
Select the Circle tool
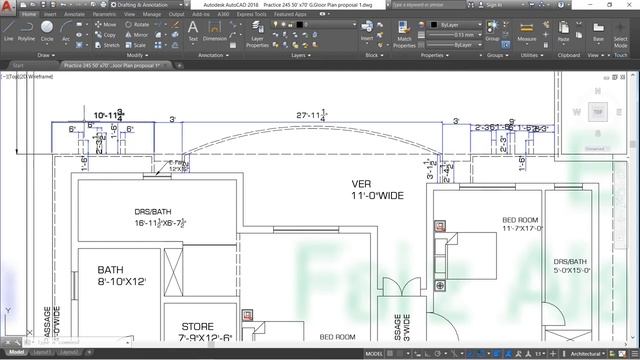47,31
